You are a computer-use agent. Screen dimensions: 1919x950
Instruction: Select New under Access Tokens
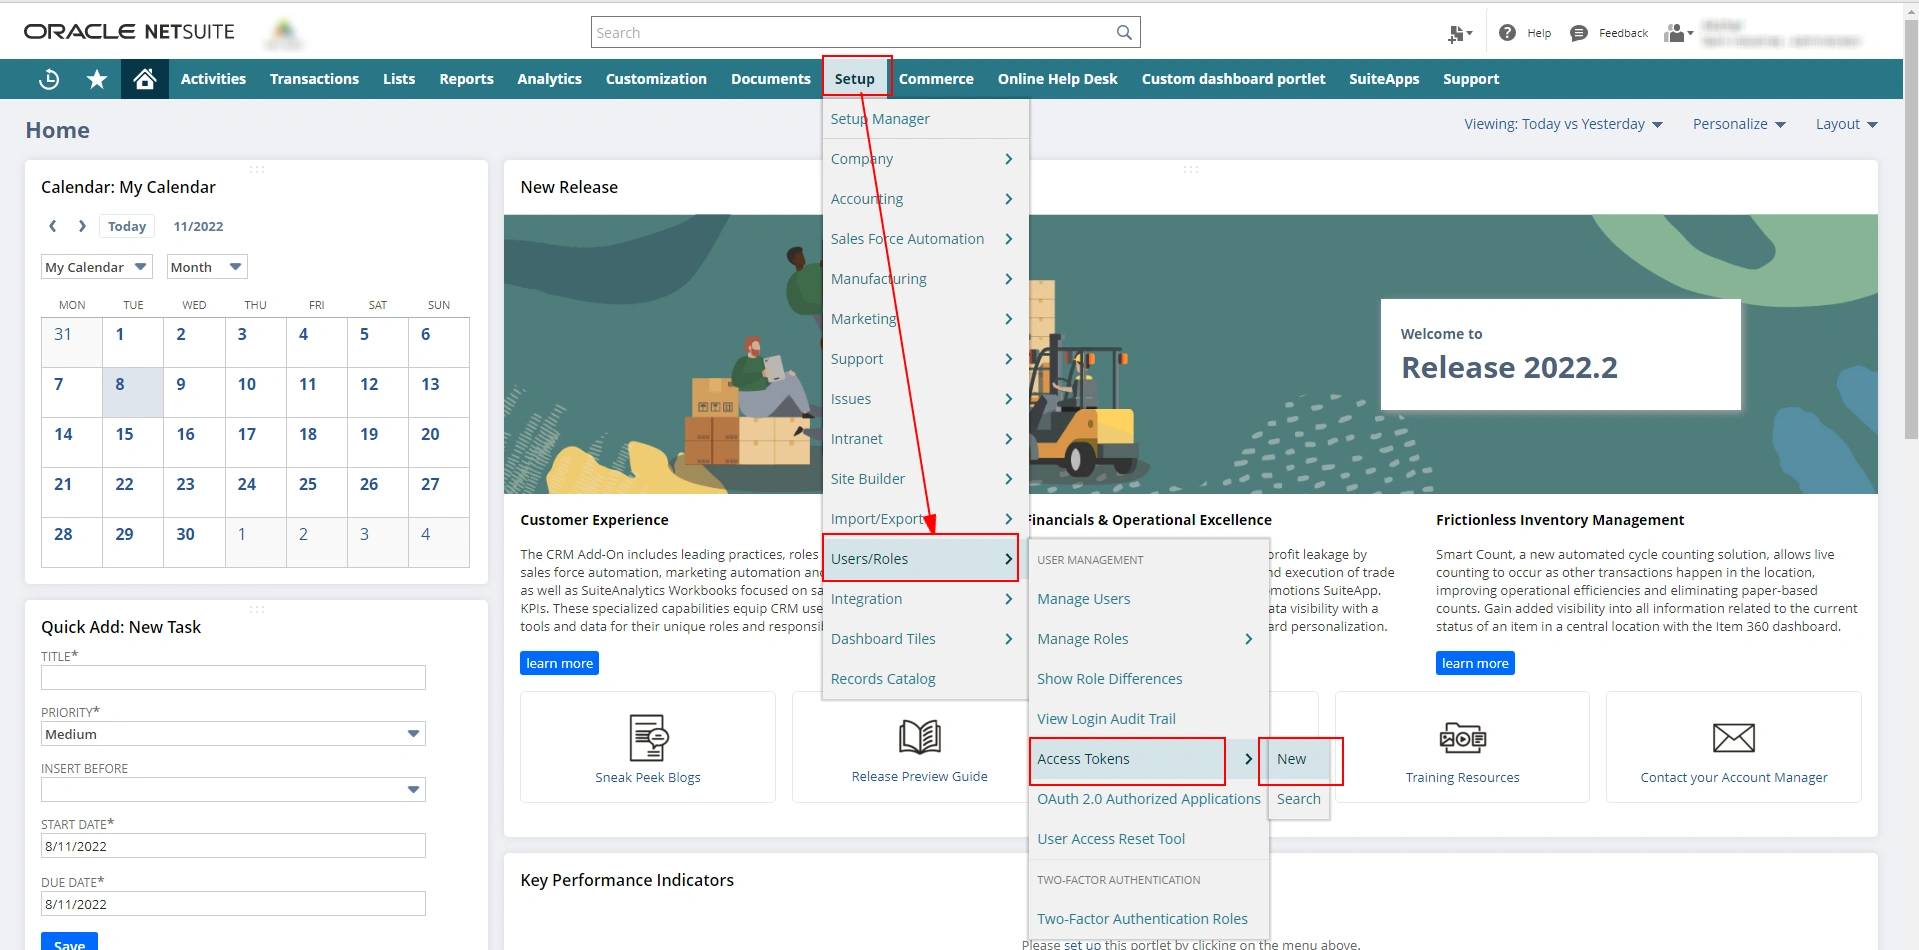[1292, 759]
